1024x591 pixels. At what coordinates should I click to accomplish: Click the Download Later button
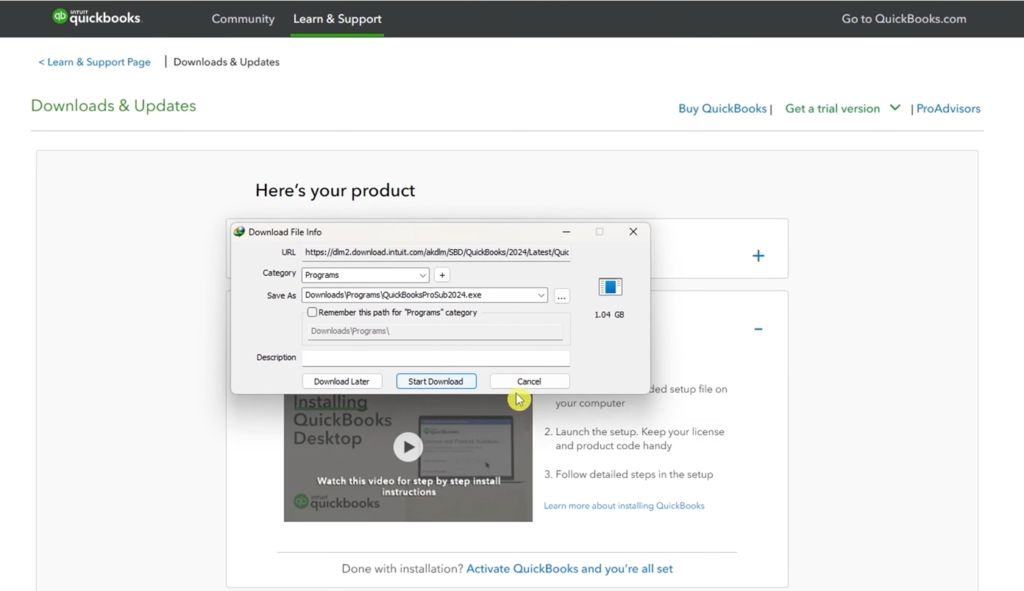pos(342,381)
